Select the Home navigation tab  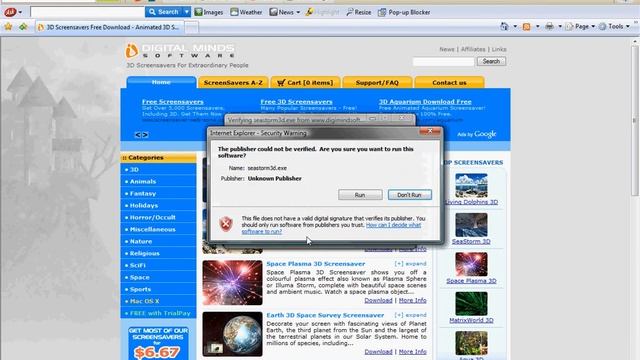161,82
